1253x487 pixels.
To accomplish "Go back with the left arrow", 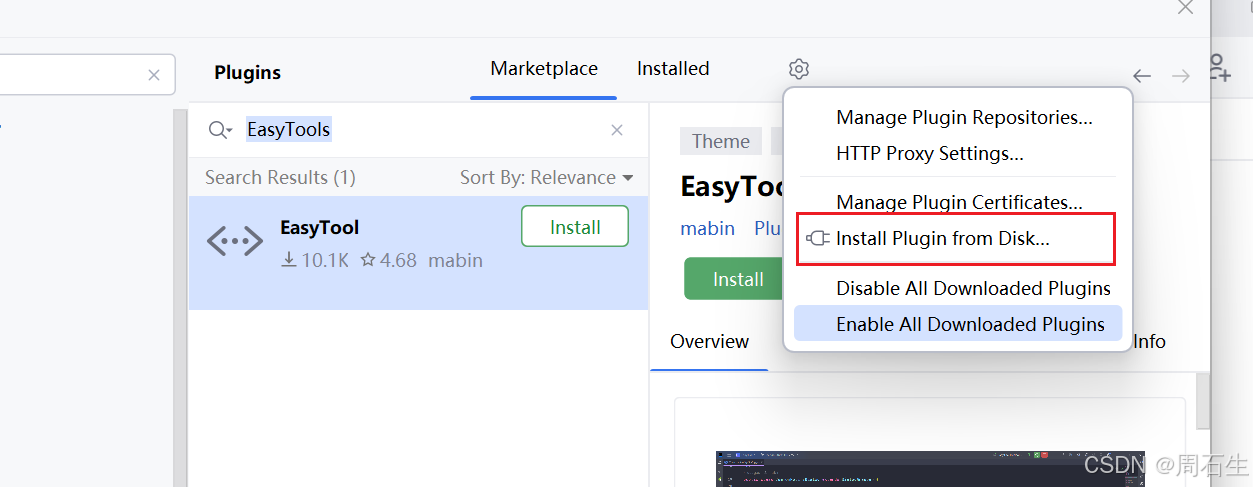I will (1142, 76).
